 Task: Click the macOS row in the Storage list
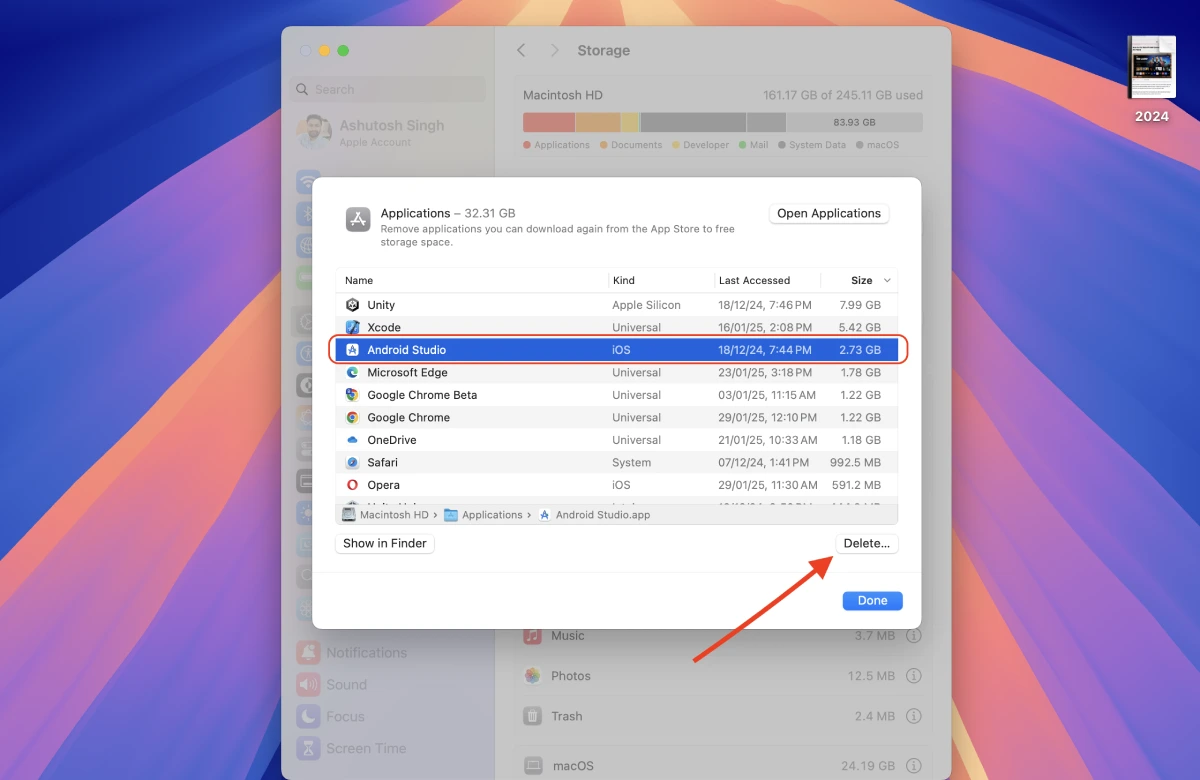723,766
